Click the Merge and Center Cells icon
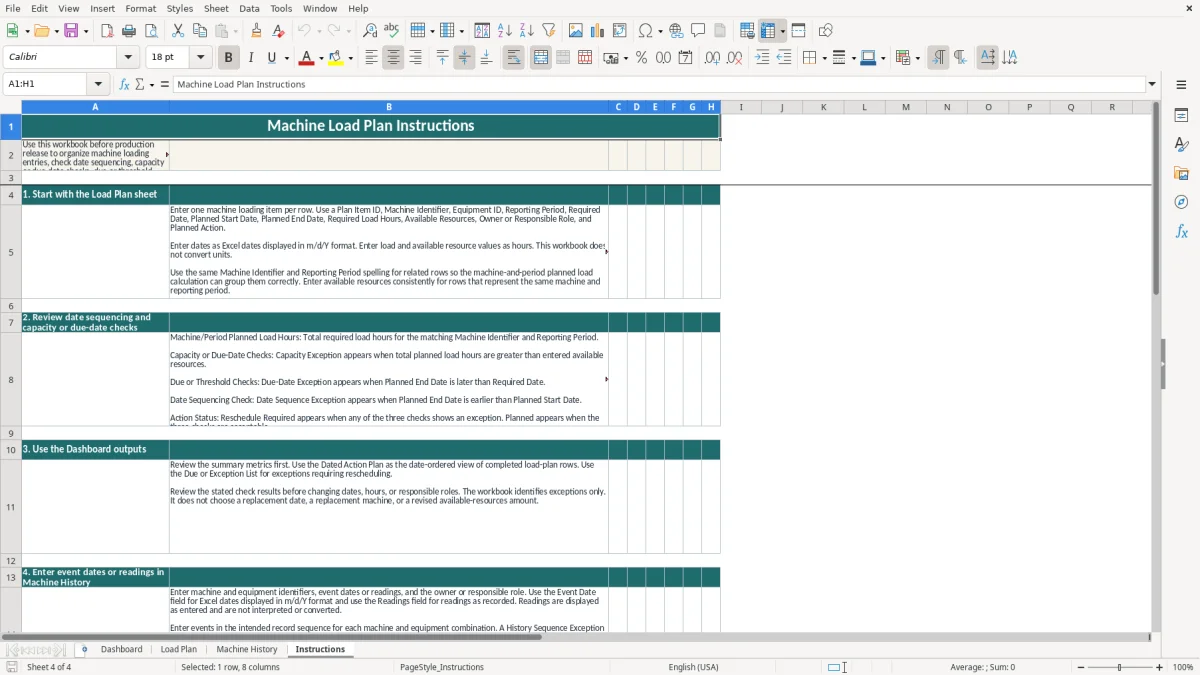 541,58
